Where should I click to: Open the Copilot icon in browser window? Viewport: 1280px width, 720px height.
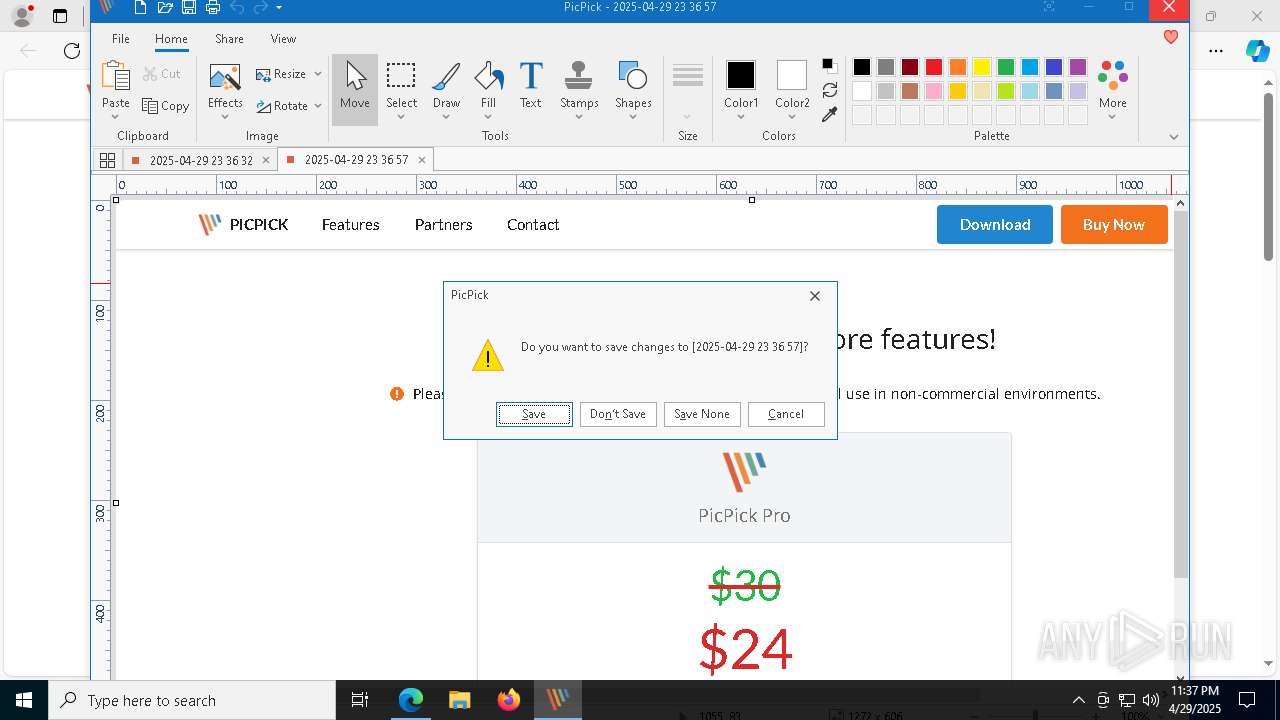[x=1257, y=51]
